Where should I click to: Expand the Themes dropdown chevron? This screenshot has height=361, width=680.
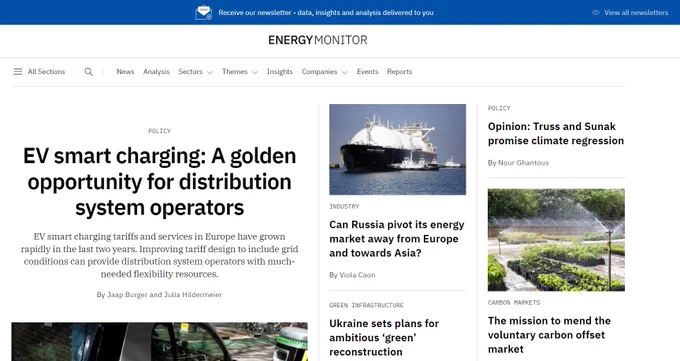point(255,72)
